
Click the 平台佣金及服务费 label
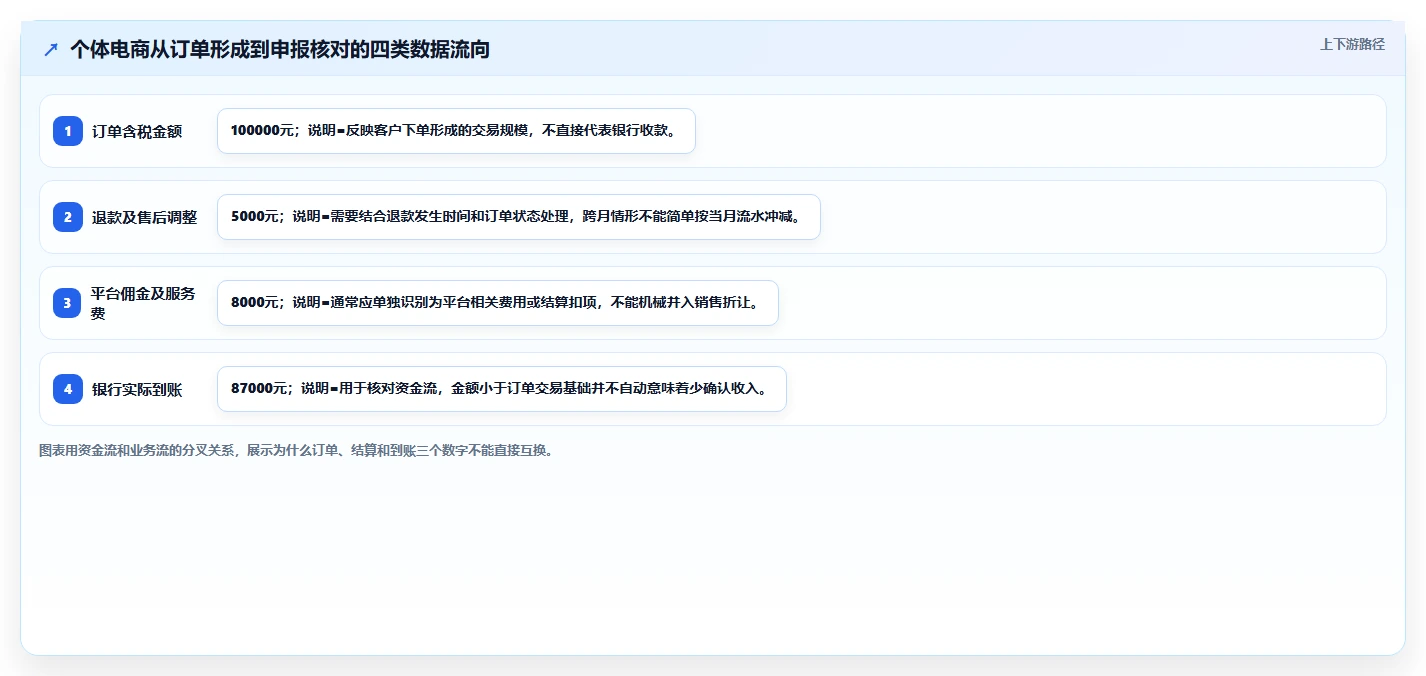pyautogui.click(x=144, y=303)
